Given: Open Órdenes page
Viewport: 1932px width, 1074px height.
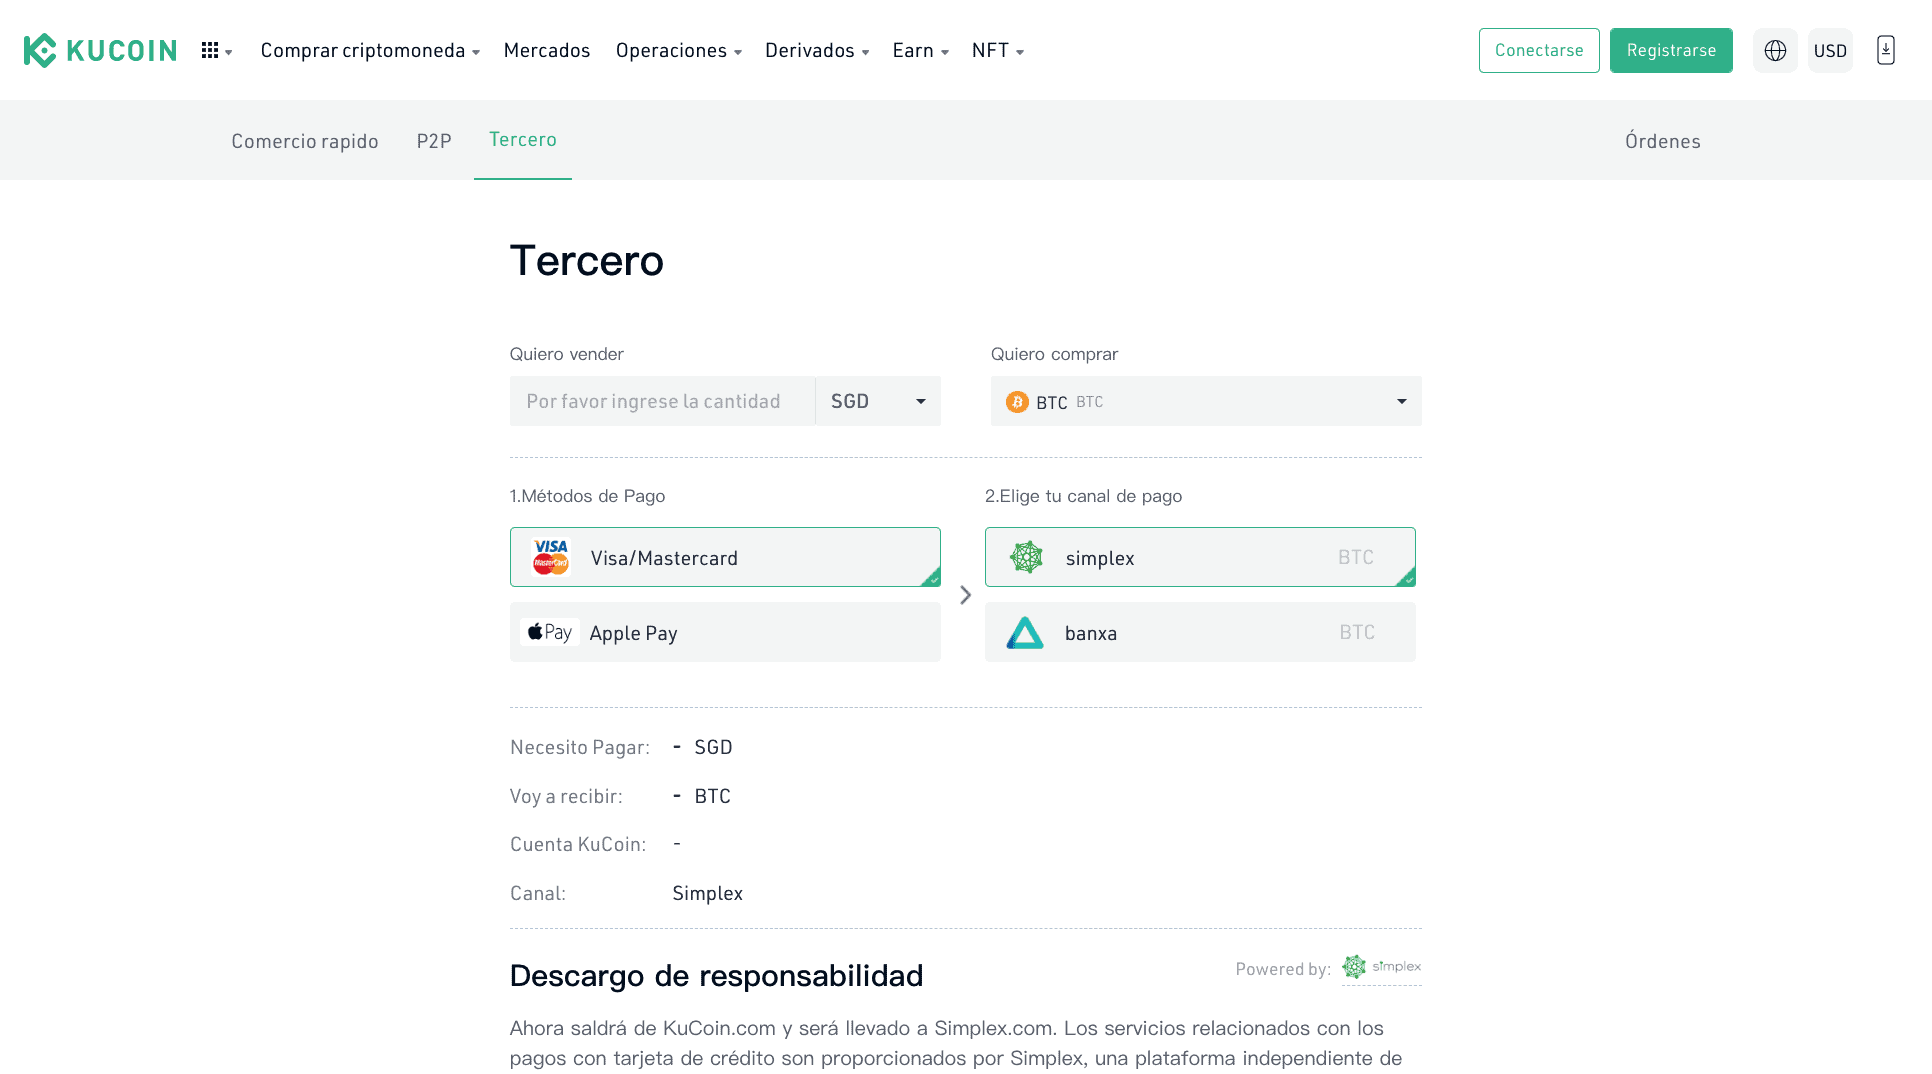Looking at the screenshot, I should tap(1663, 141).
